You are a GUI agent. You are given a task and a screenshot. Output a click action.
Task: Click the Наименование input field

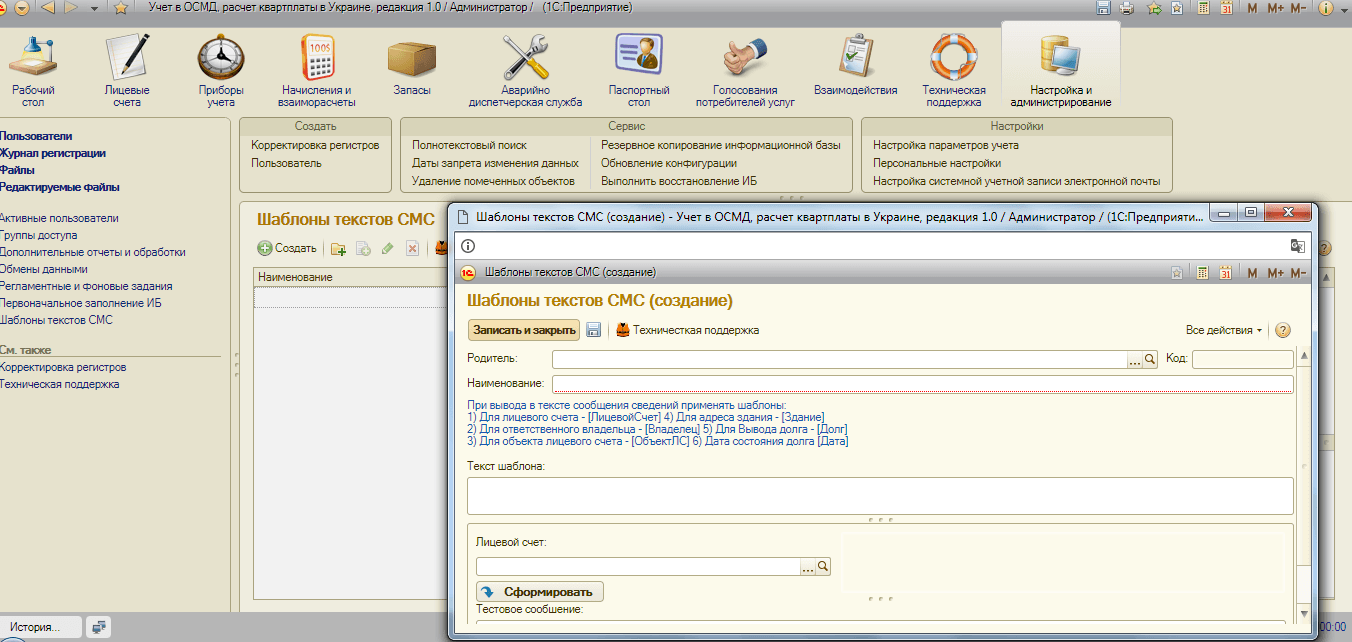[923, 383]
